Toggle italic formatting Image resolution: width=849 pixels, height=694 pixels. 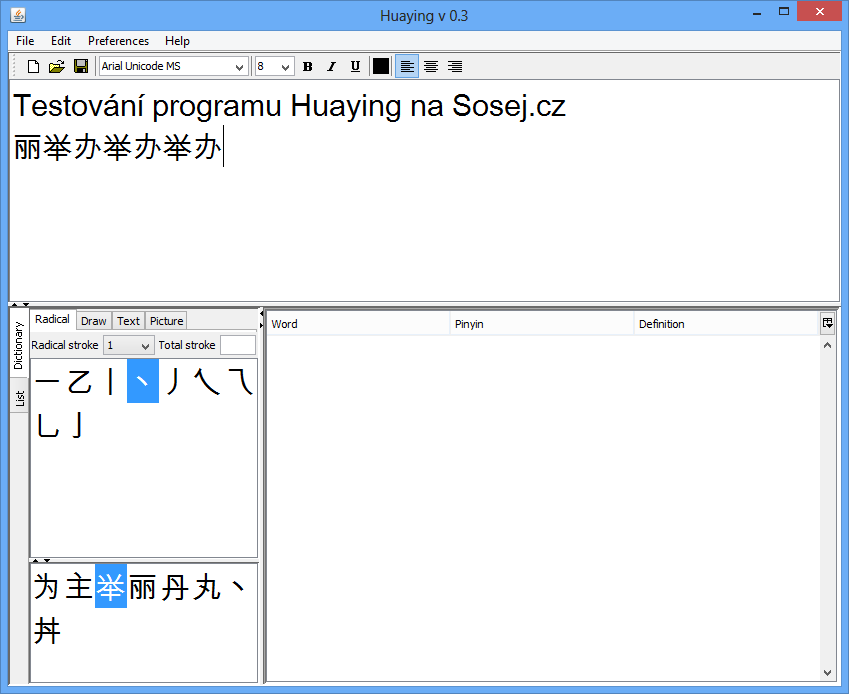(331, 67)
